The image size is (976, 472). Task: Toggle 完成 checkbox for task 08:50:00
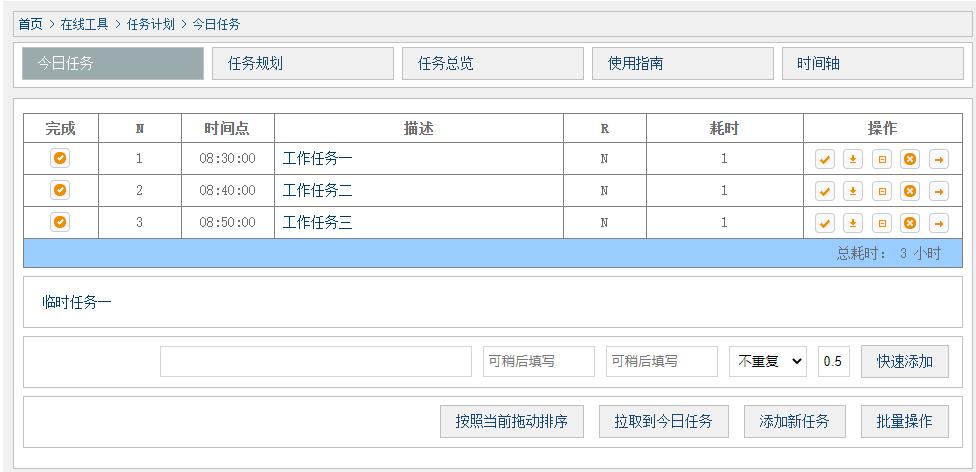60,222
